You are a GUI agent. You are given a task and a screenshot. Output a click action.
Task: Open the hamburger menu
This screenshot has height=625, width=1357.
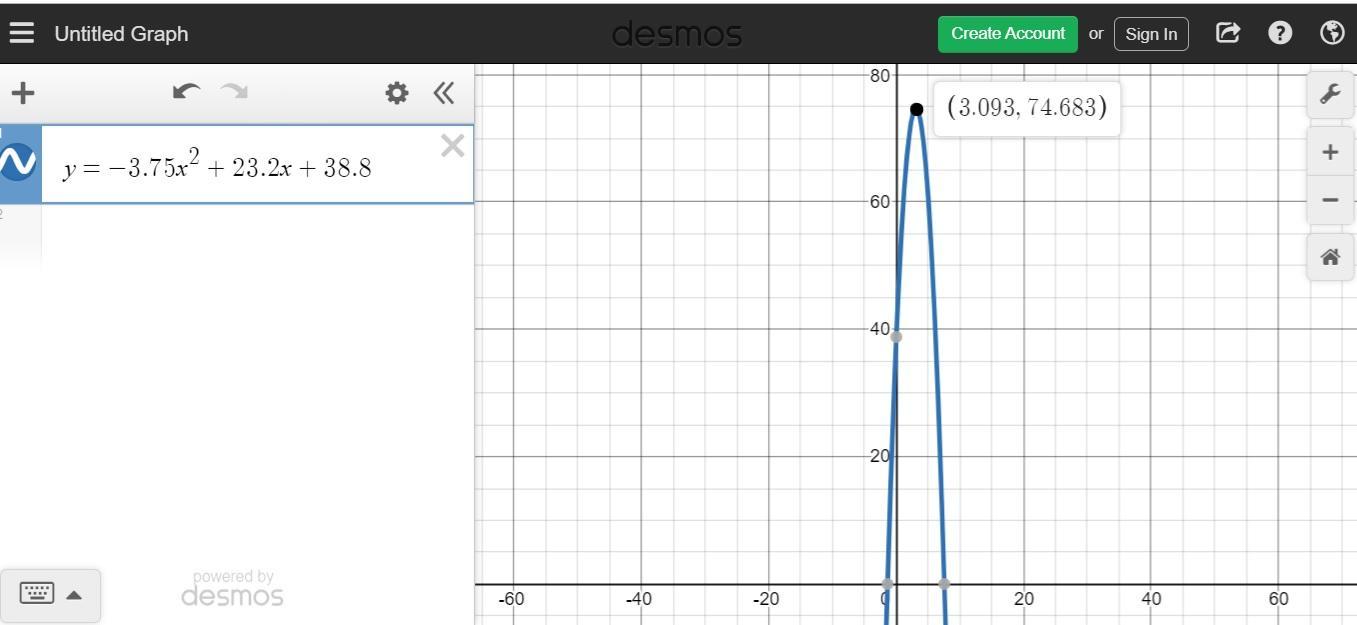click(21, 33)
